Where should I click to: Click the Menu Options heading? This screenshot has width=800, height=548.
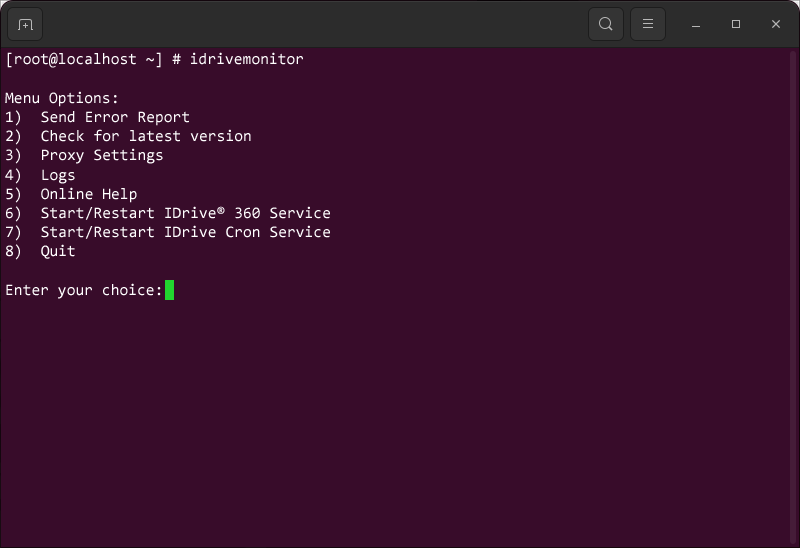coord(62,98)
